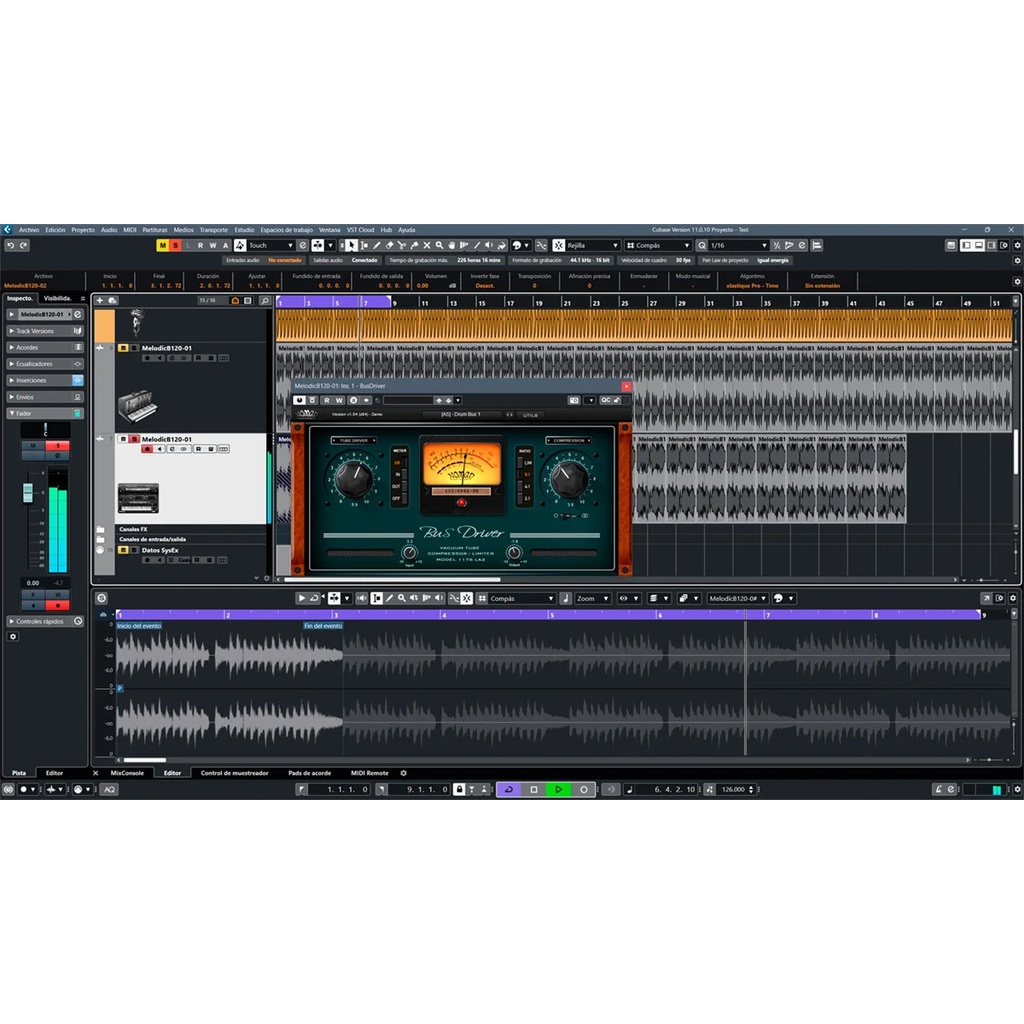The image size is (1024, 1024).
Task: Click the Control de muestreador tab
Action: coord(234,773)
